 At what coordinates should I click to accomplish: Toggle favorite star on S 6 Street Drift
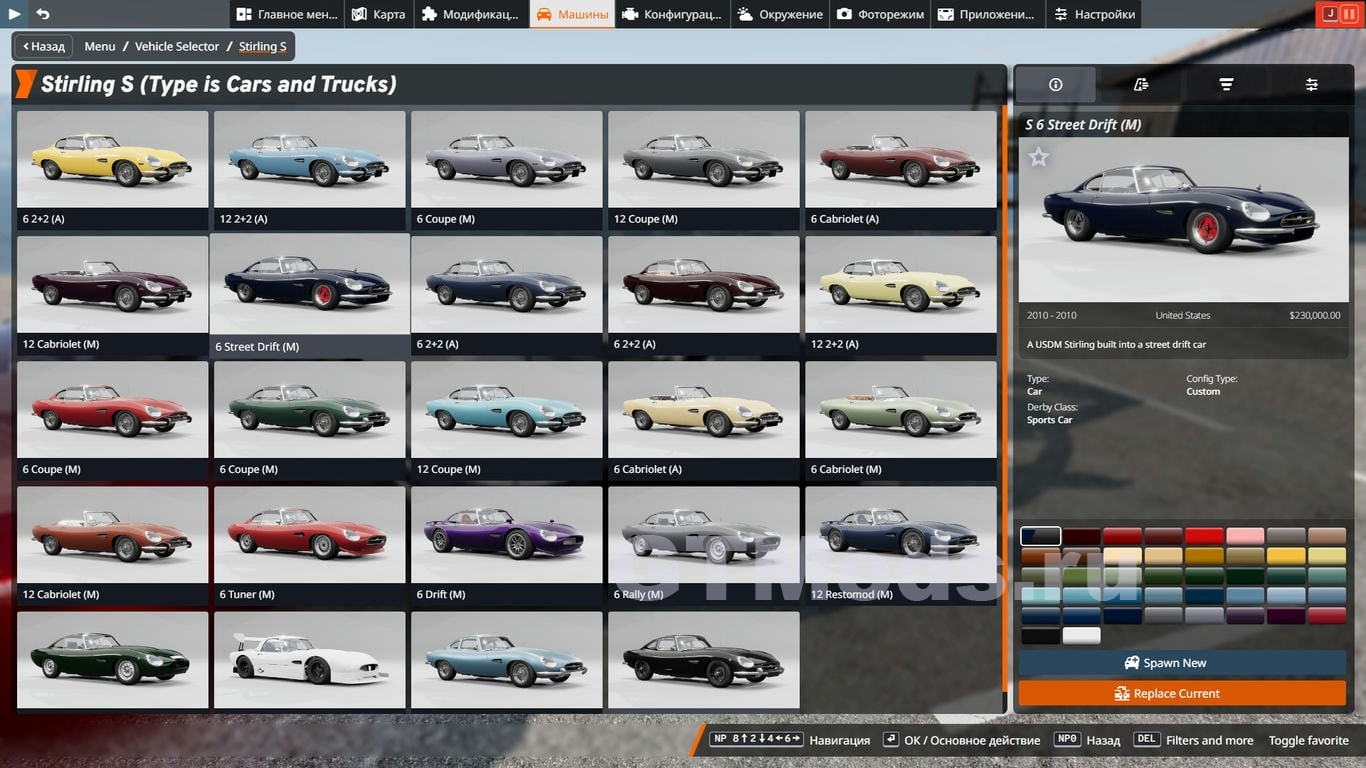1039,157
